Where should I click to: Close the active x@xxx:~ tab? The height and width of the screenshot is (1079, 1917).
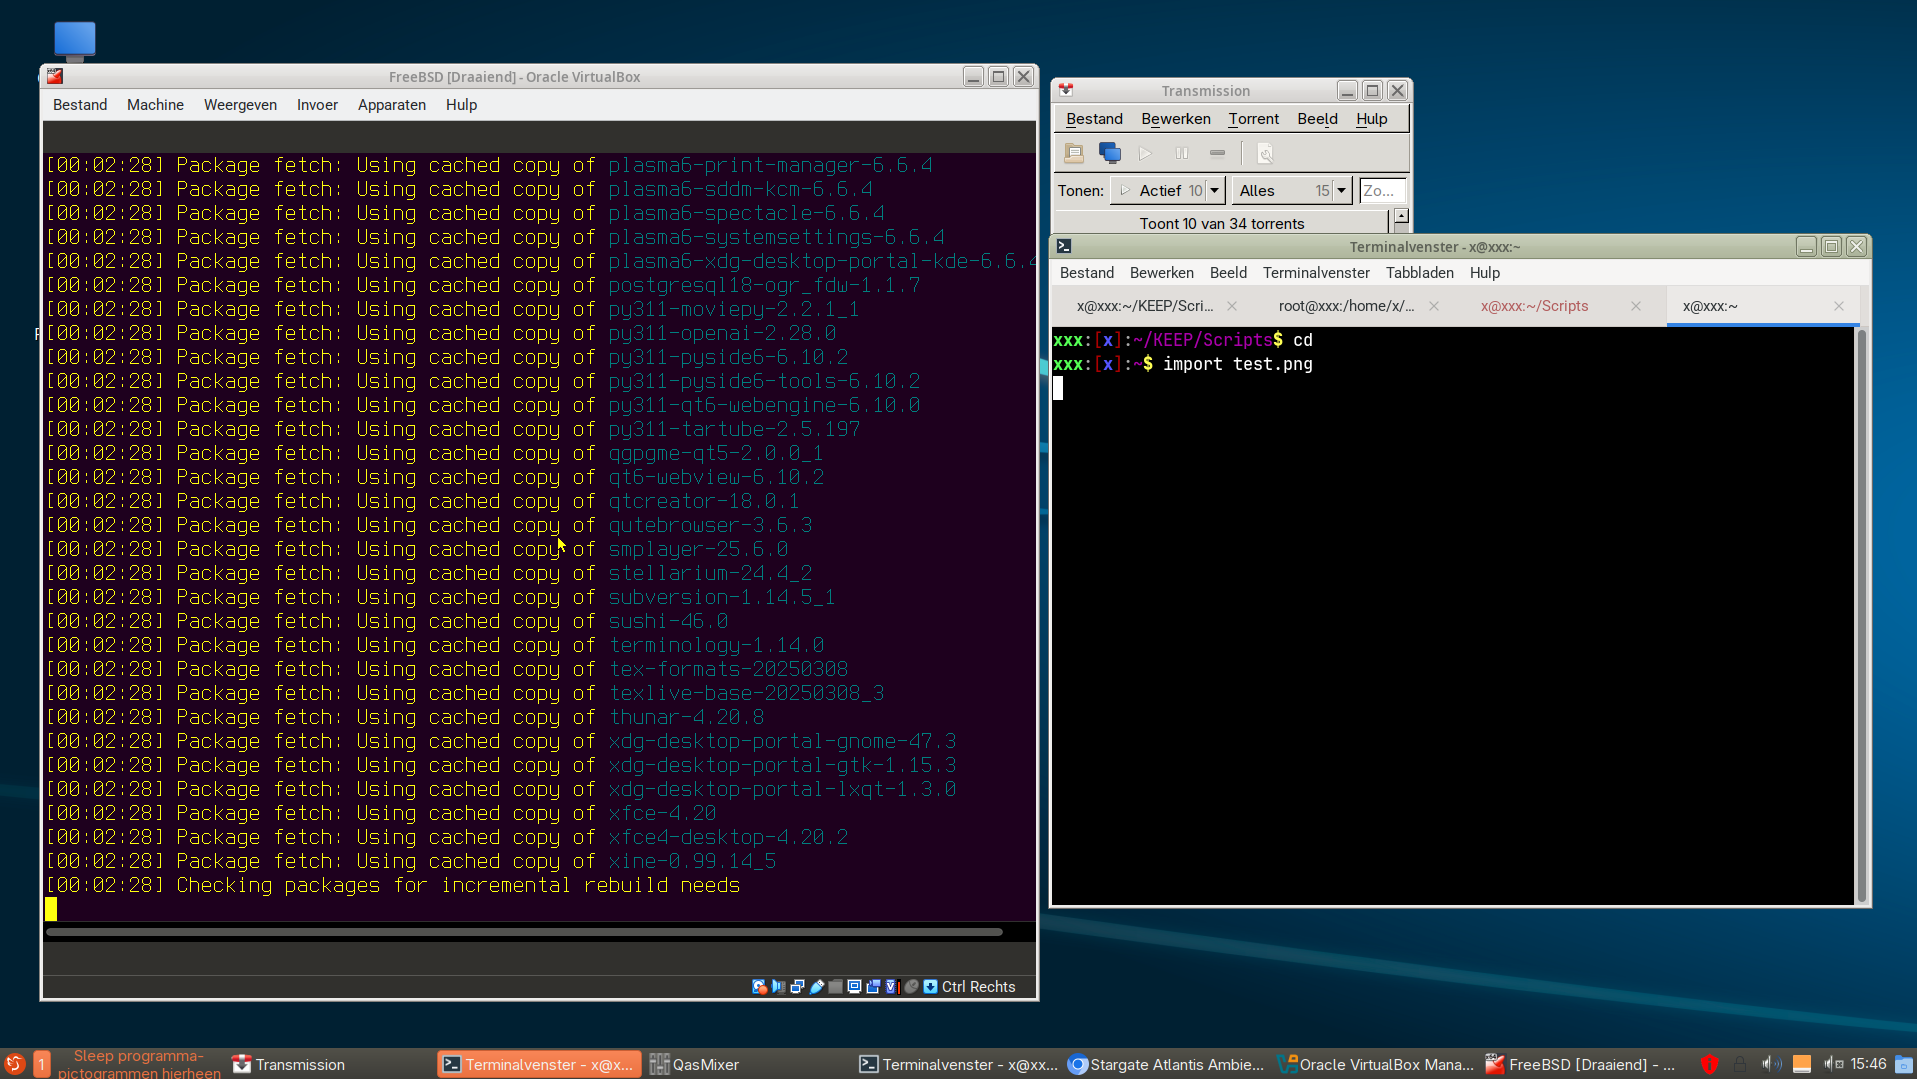coord(1838,306)
